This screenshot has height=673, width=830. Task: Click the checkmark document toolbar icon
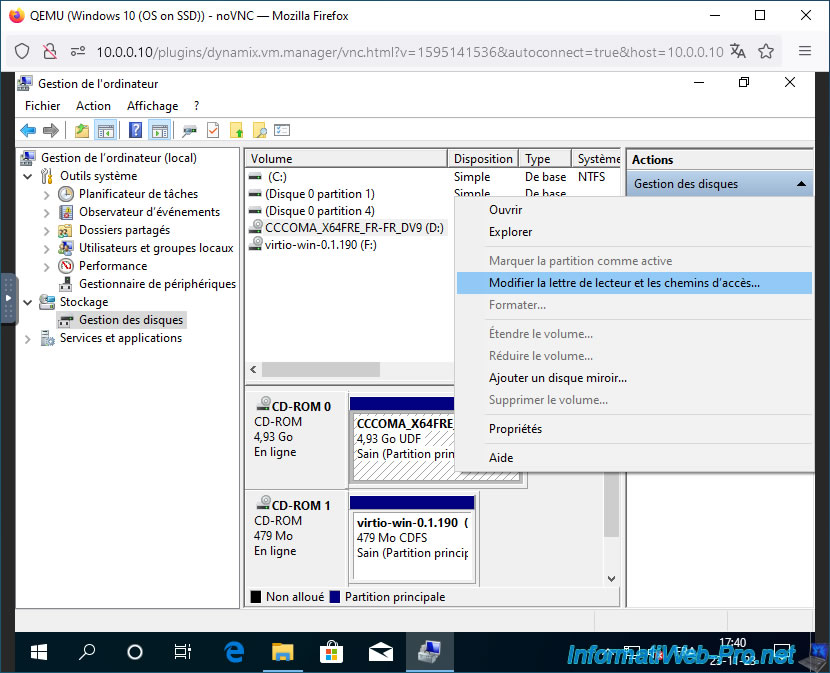(x=213, y=130)
